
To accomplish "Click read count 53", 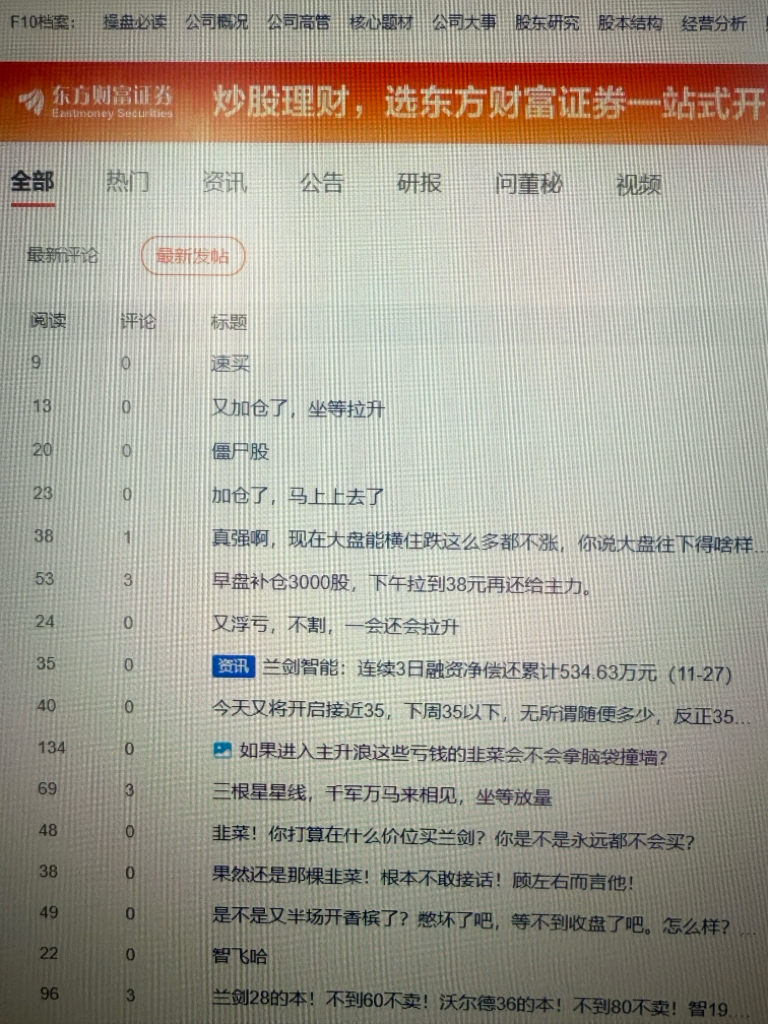I will [x=44, y=578].
